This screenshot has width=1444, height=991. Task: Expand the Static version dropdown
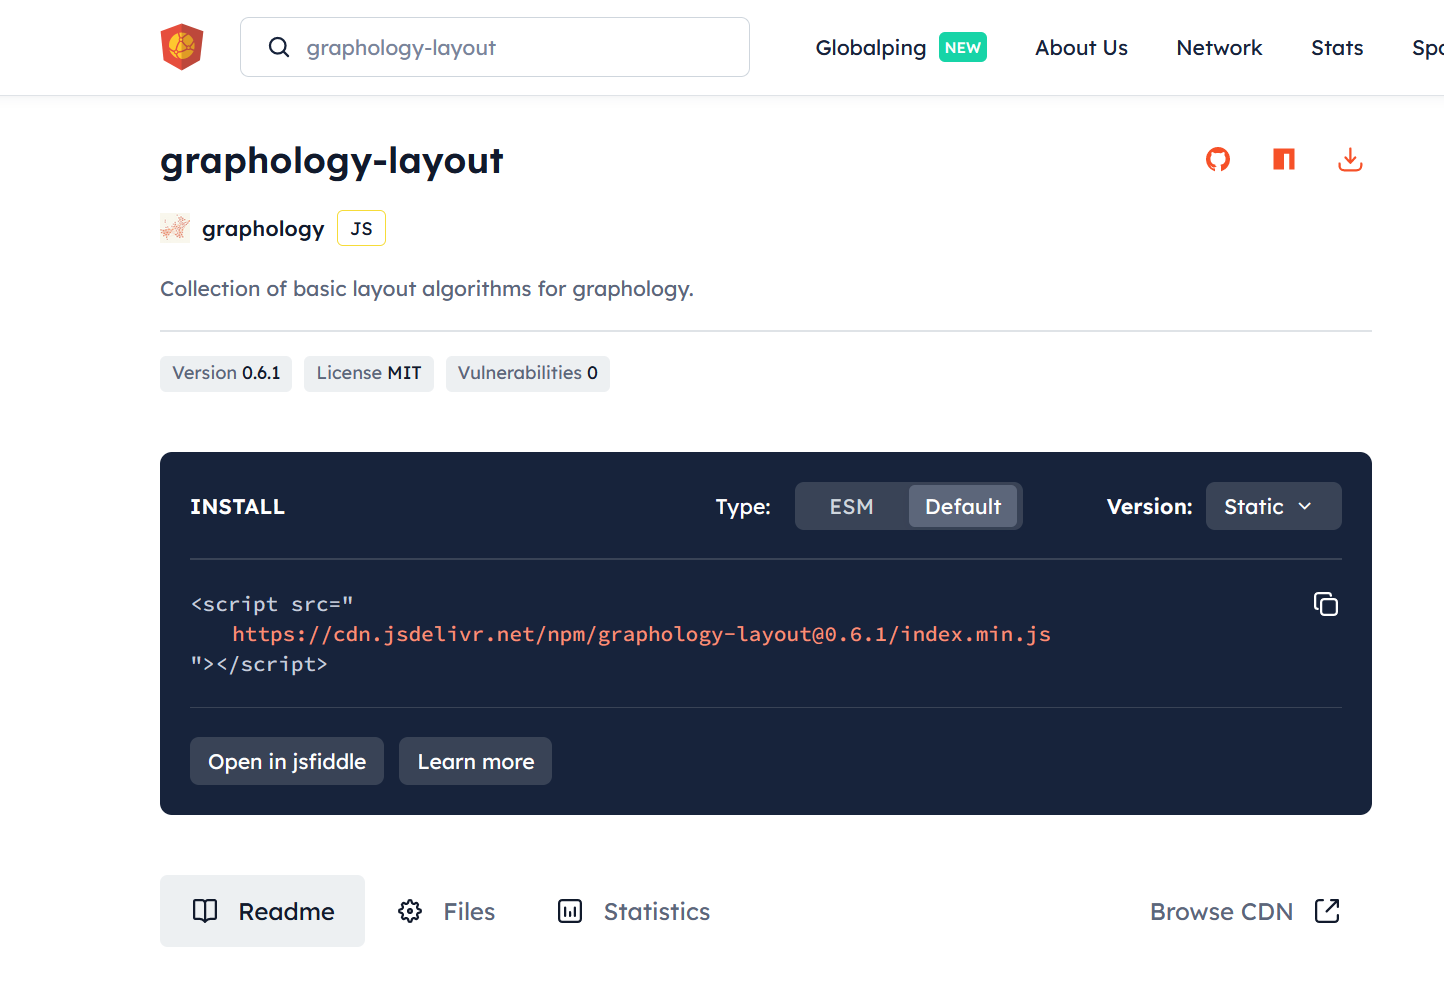coord(1272,507)
